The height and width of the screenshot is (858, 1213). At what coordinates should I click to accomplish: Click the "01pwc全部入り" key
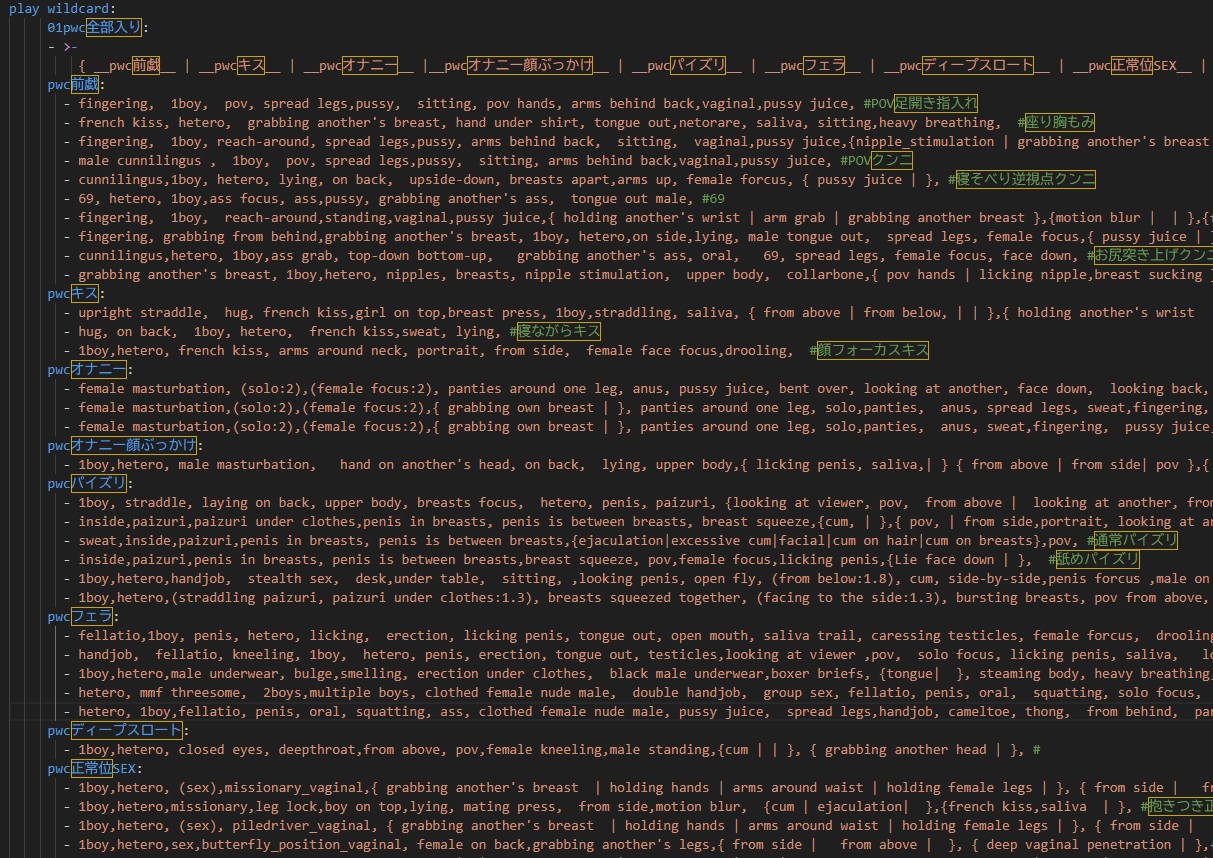[x=95, y=28]
